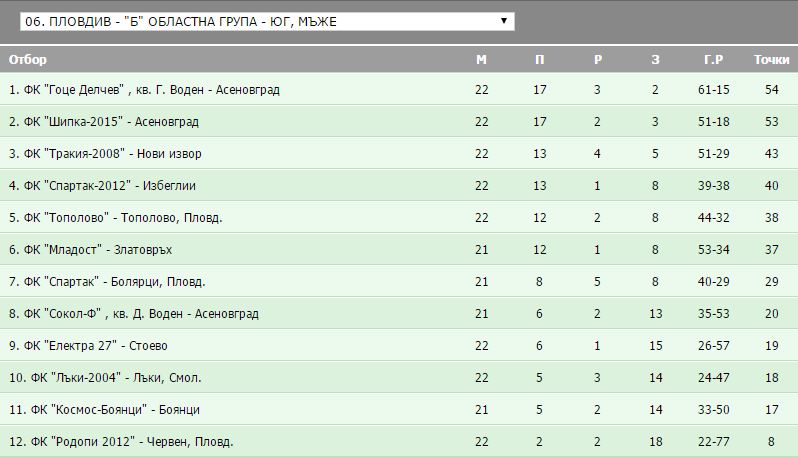Viewport: 798px width, 458px height.
Task: Open ФК "Електра 27" Стоево entry
Action: 88,346
